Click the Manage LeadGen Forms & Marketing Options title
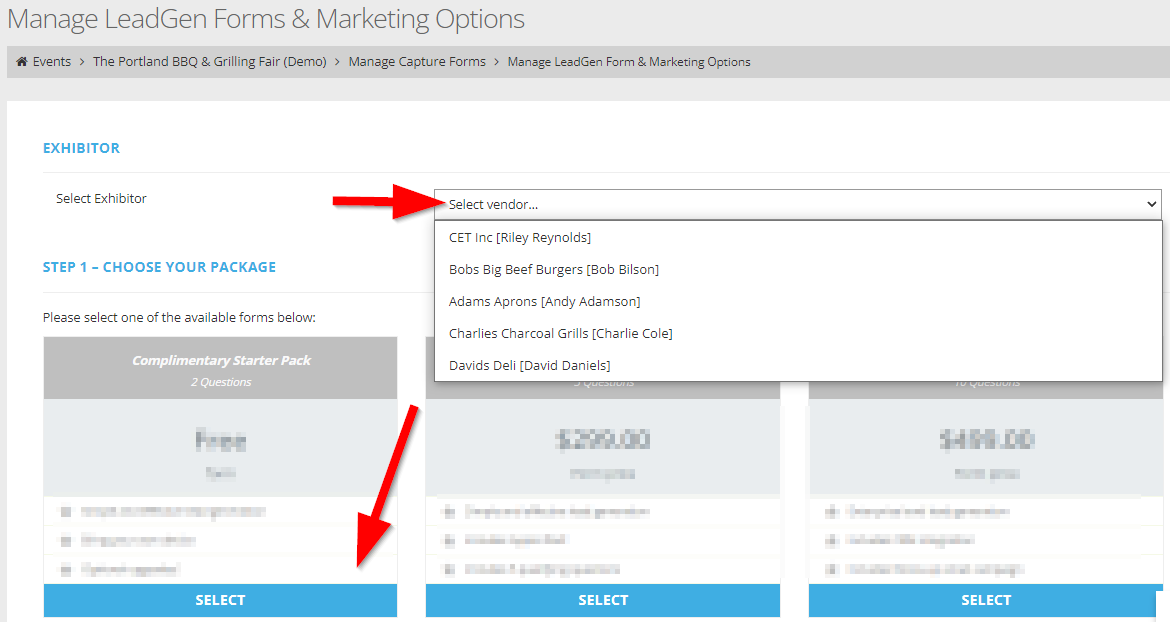1170x622 pixels. coord(266,19)
